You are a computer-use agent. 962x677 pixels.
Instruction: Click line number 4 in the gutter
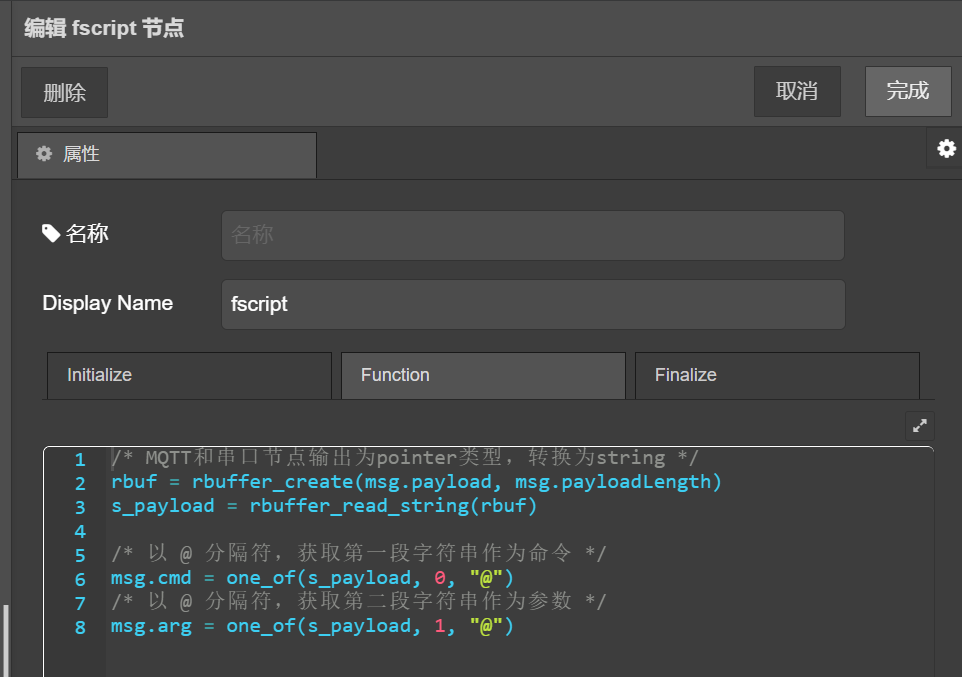(x=80, y=531)
